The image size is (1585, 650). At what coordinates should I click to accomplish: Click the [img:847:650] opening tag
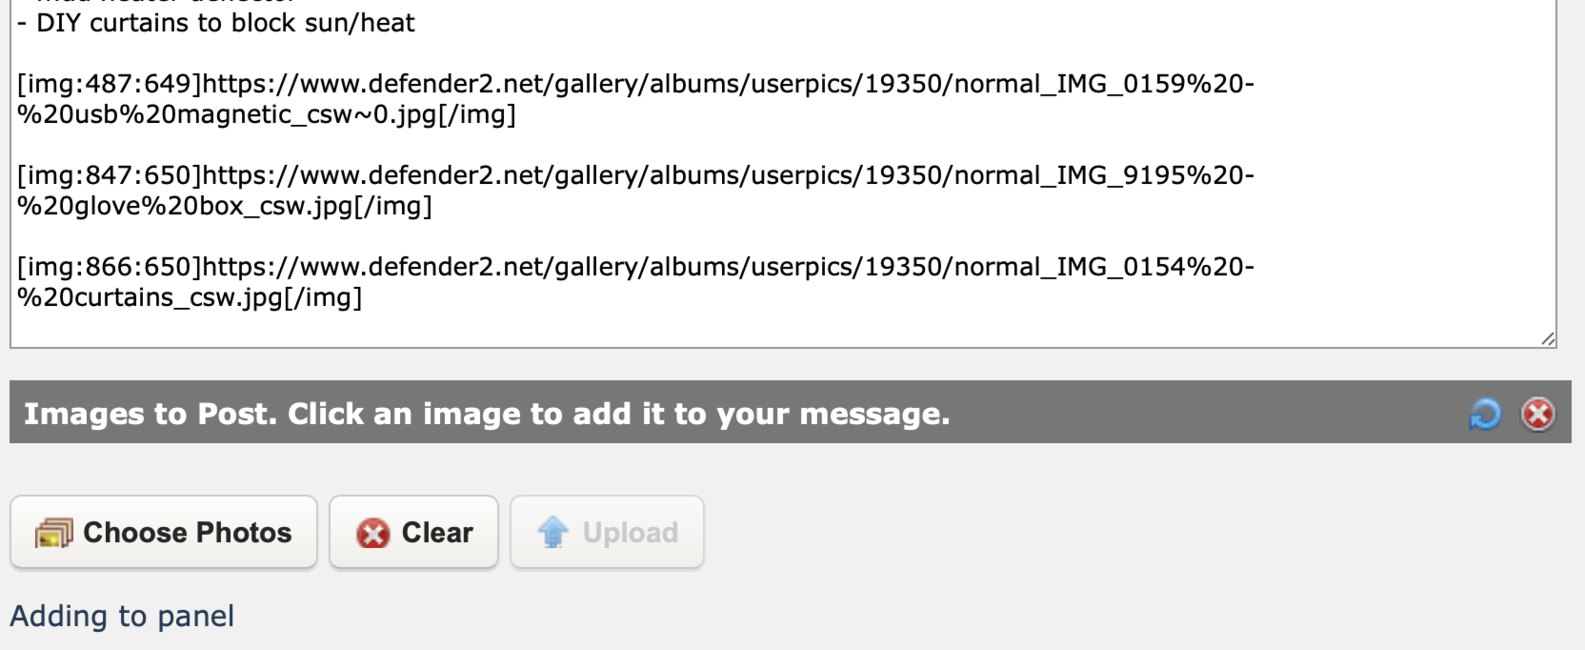click(110, 176)
